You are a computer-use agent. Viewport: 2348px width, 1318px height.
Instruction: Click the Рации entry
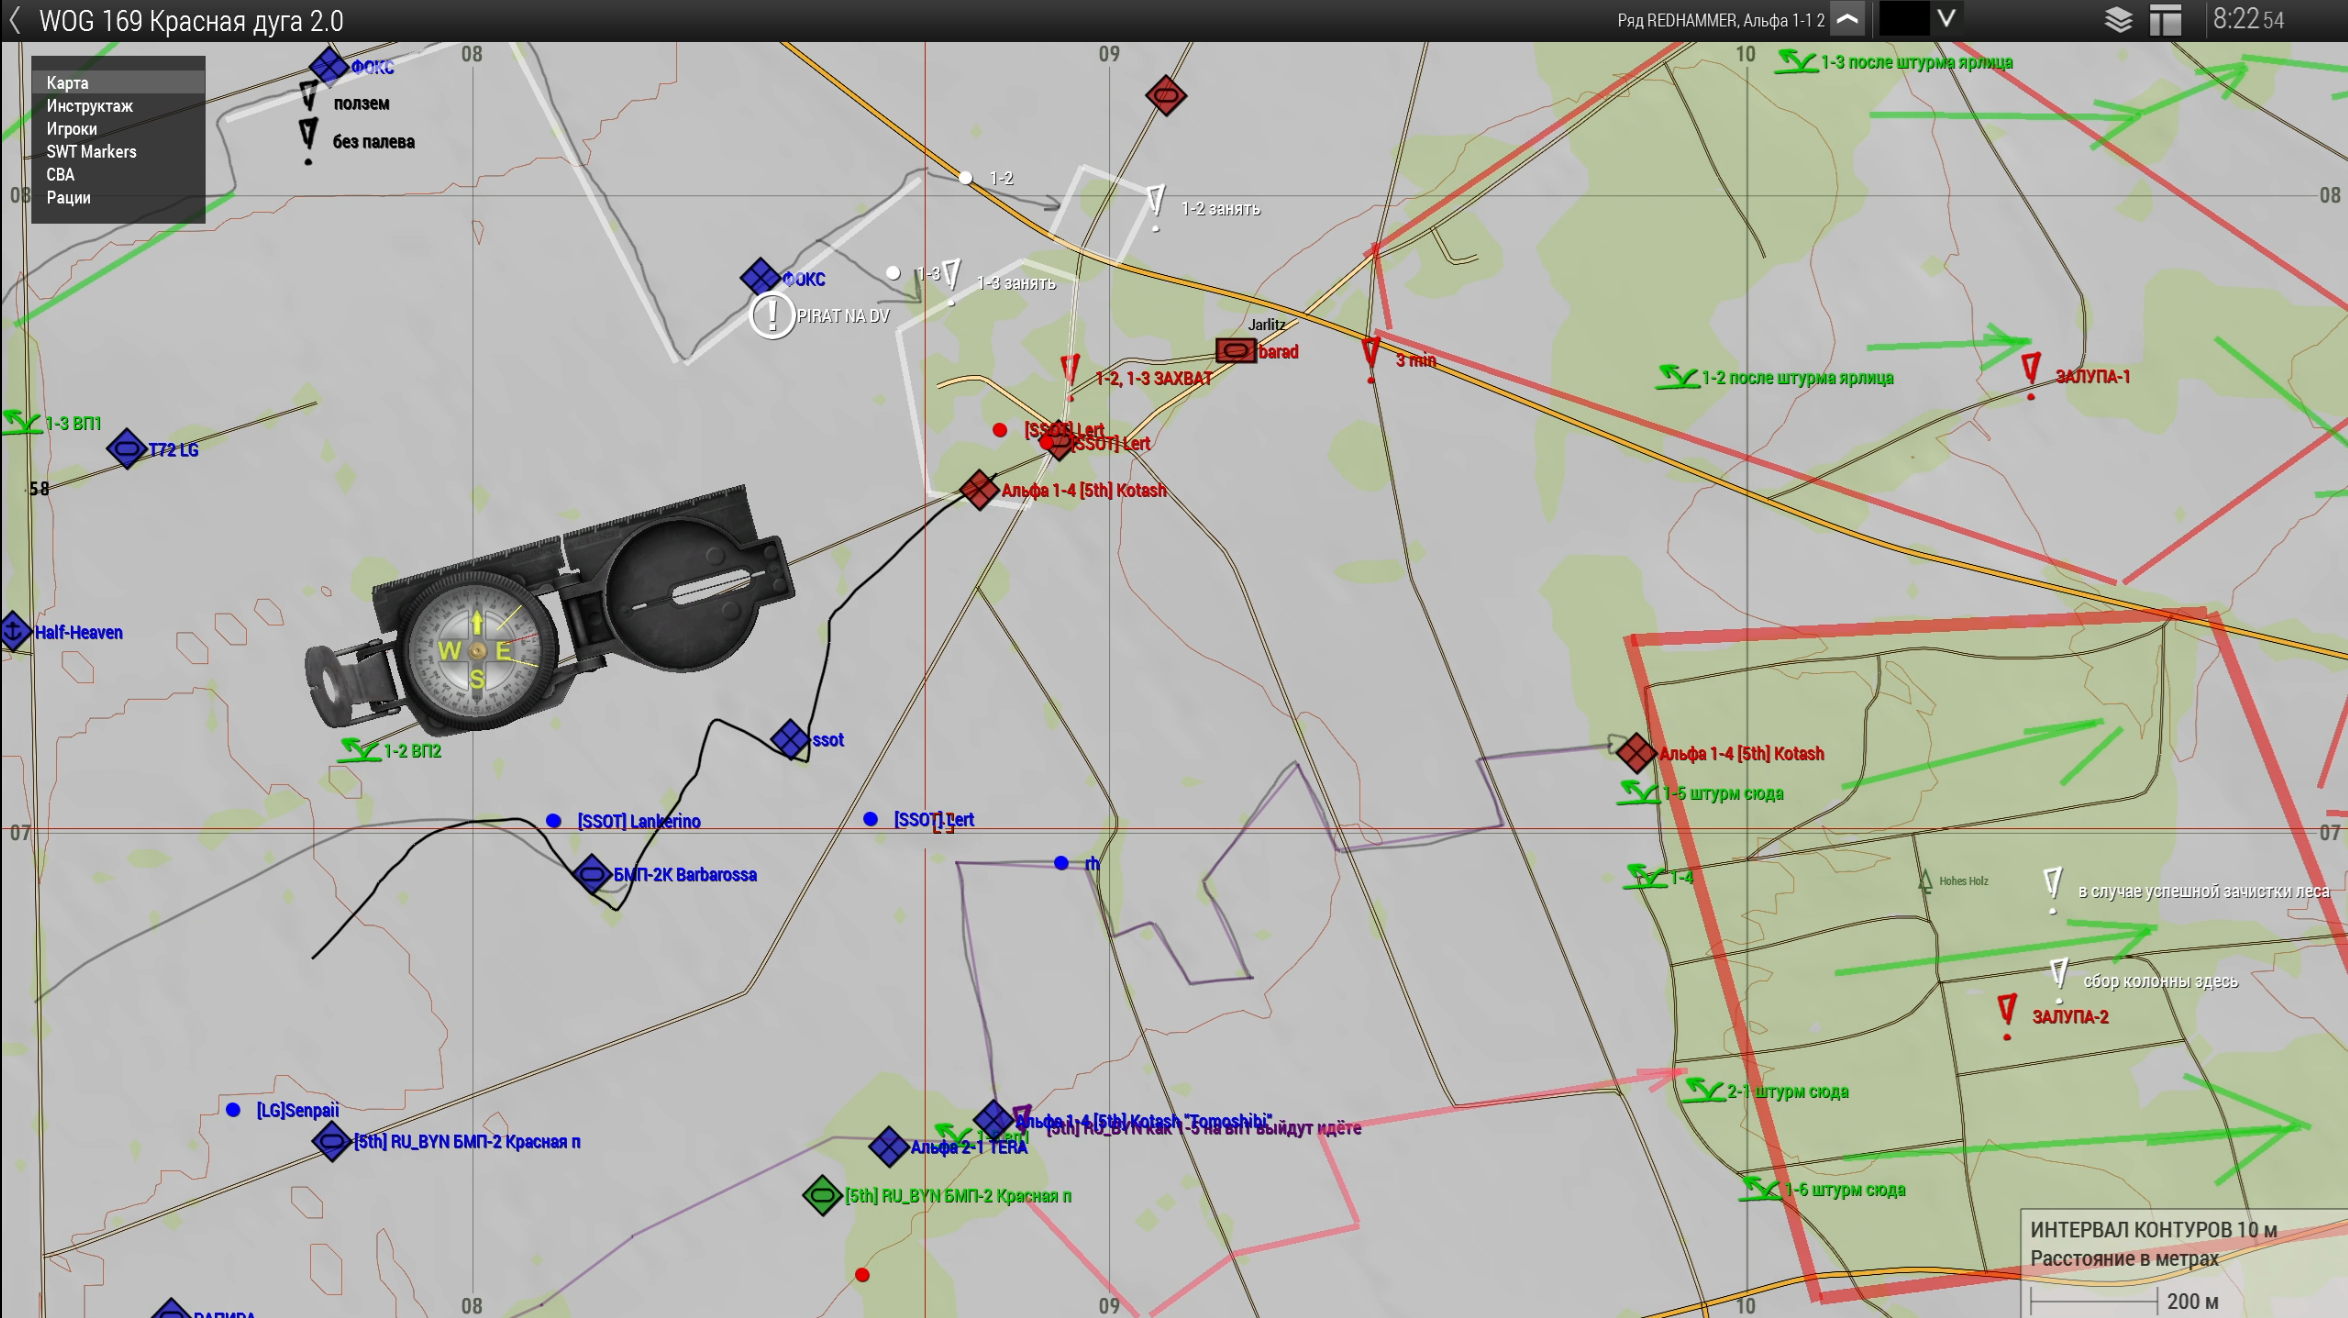click(68, 198)
